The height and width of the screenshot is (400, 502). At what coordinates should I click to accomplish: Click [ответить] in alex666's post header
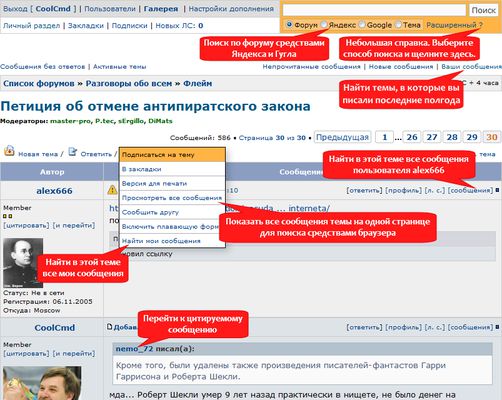(x=364, y=190)
